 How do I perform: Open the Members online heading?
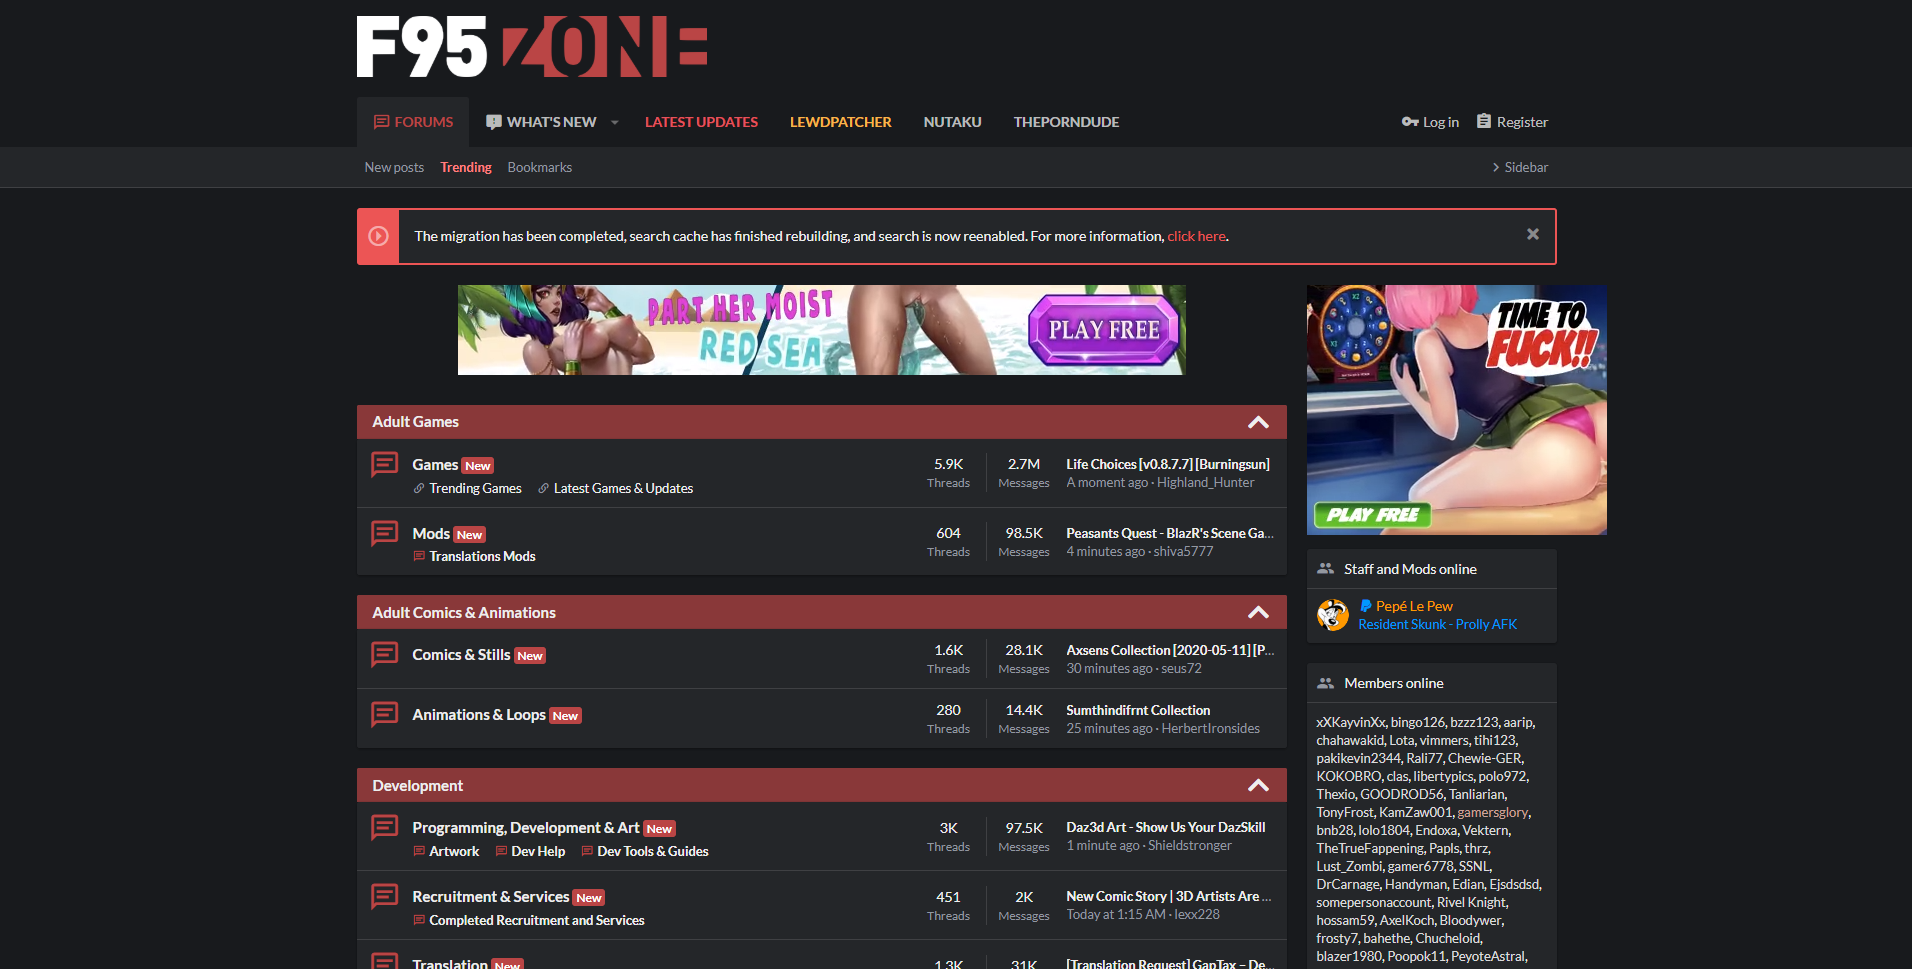(1394, 683)
